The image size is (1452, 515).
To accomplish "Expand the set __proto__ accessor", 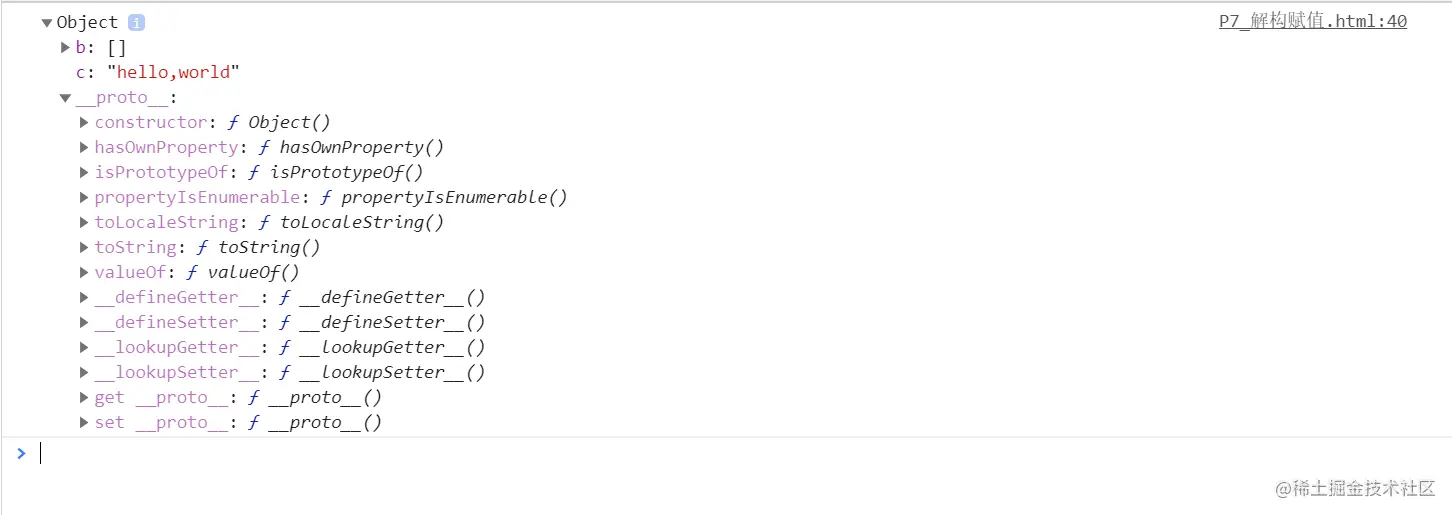I will pos(84,422).
